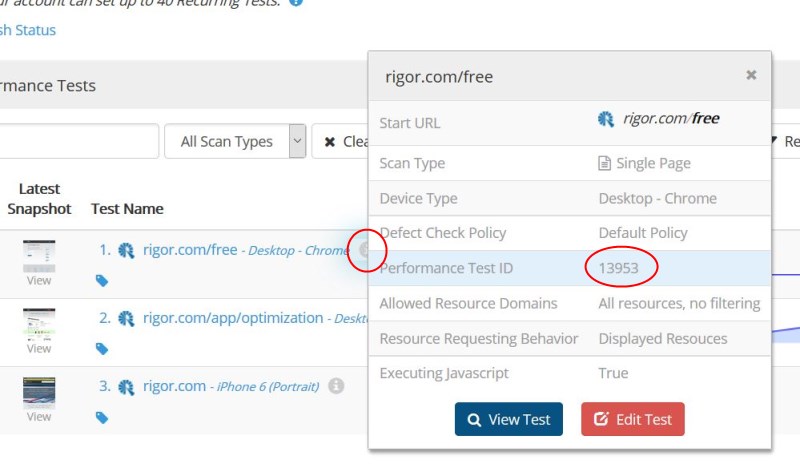Select the Performance Test ID value 13953
This screenshot has height=472, width=800.
618,268
